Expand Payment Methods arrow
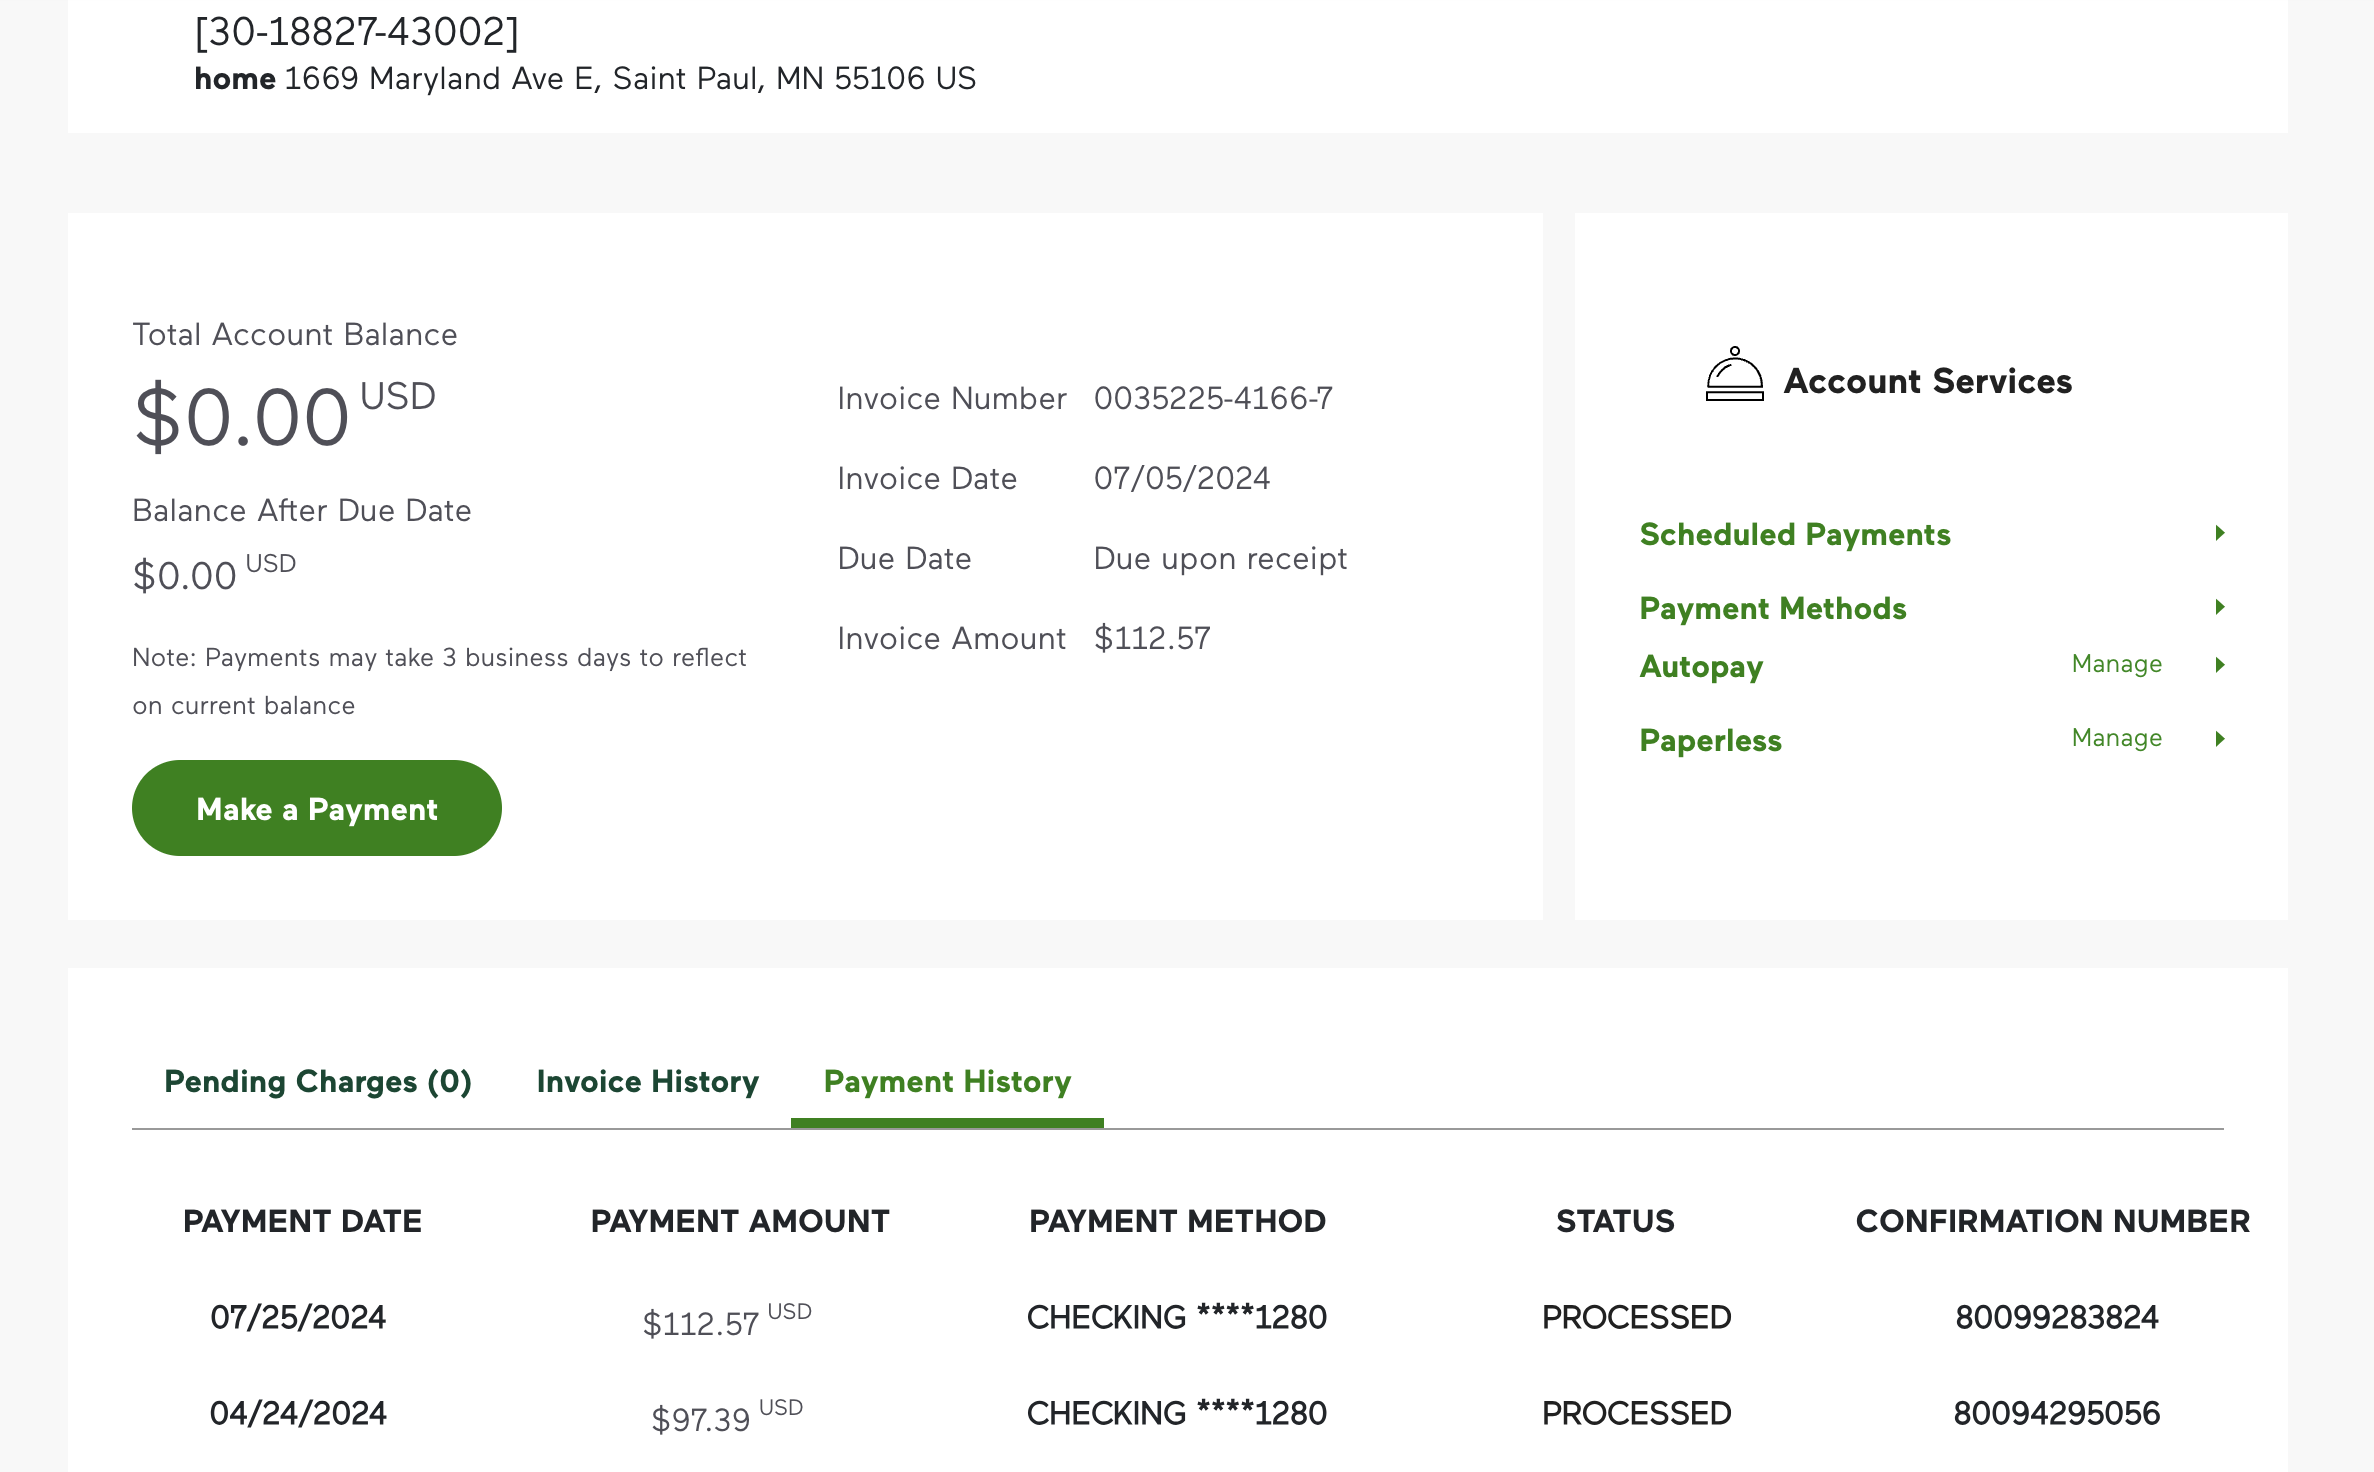Image resolution: width=2374 pixels, height=1472 pixels. click(2219, 607)
